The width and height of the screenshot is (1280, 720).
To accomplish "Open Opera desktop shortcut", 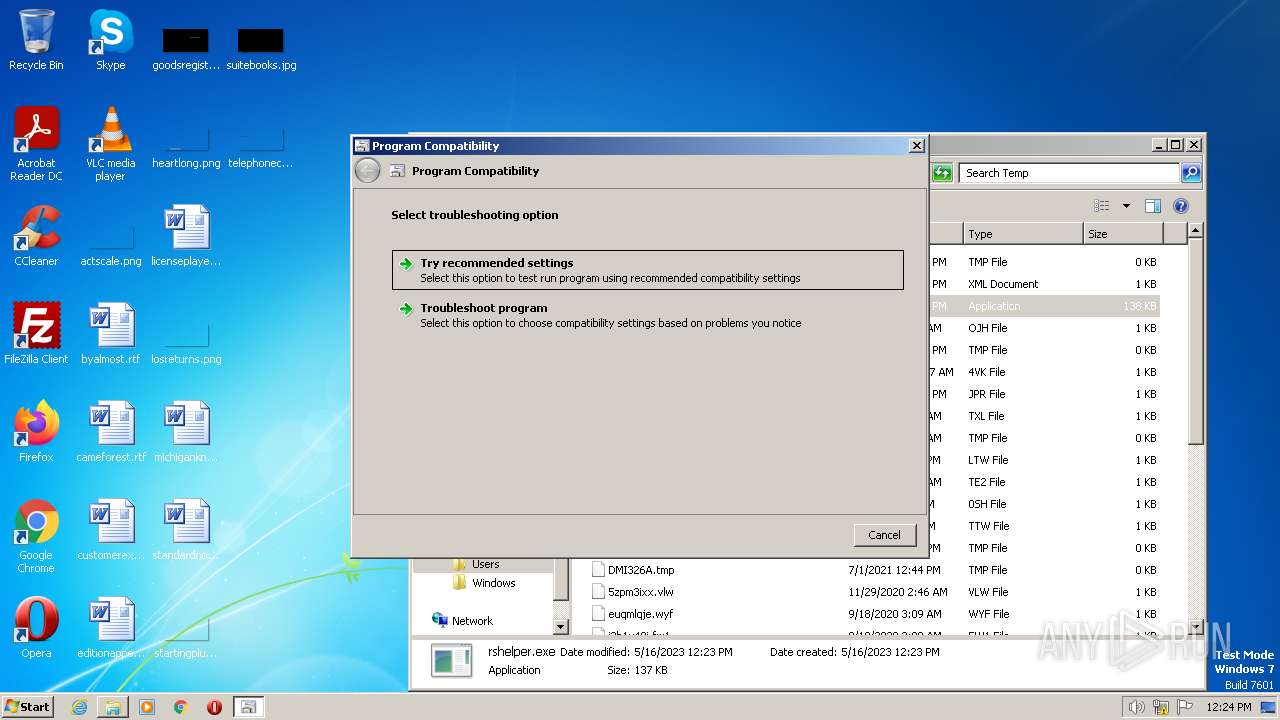I will [36, 628].
